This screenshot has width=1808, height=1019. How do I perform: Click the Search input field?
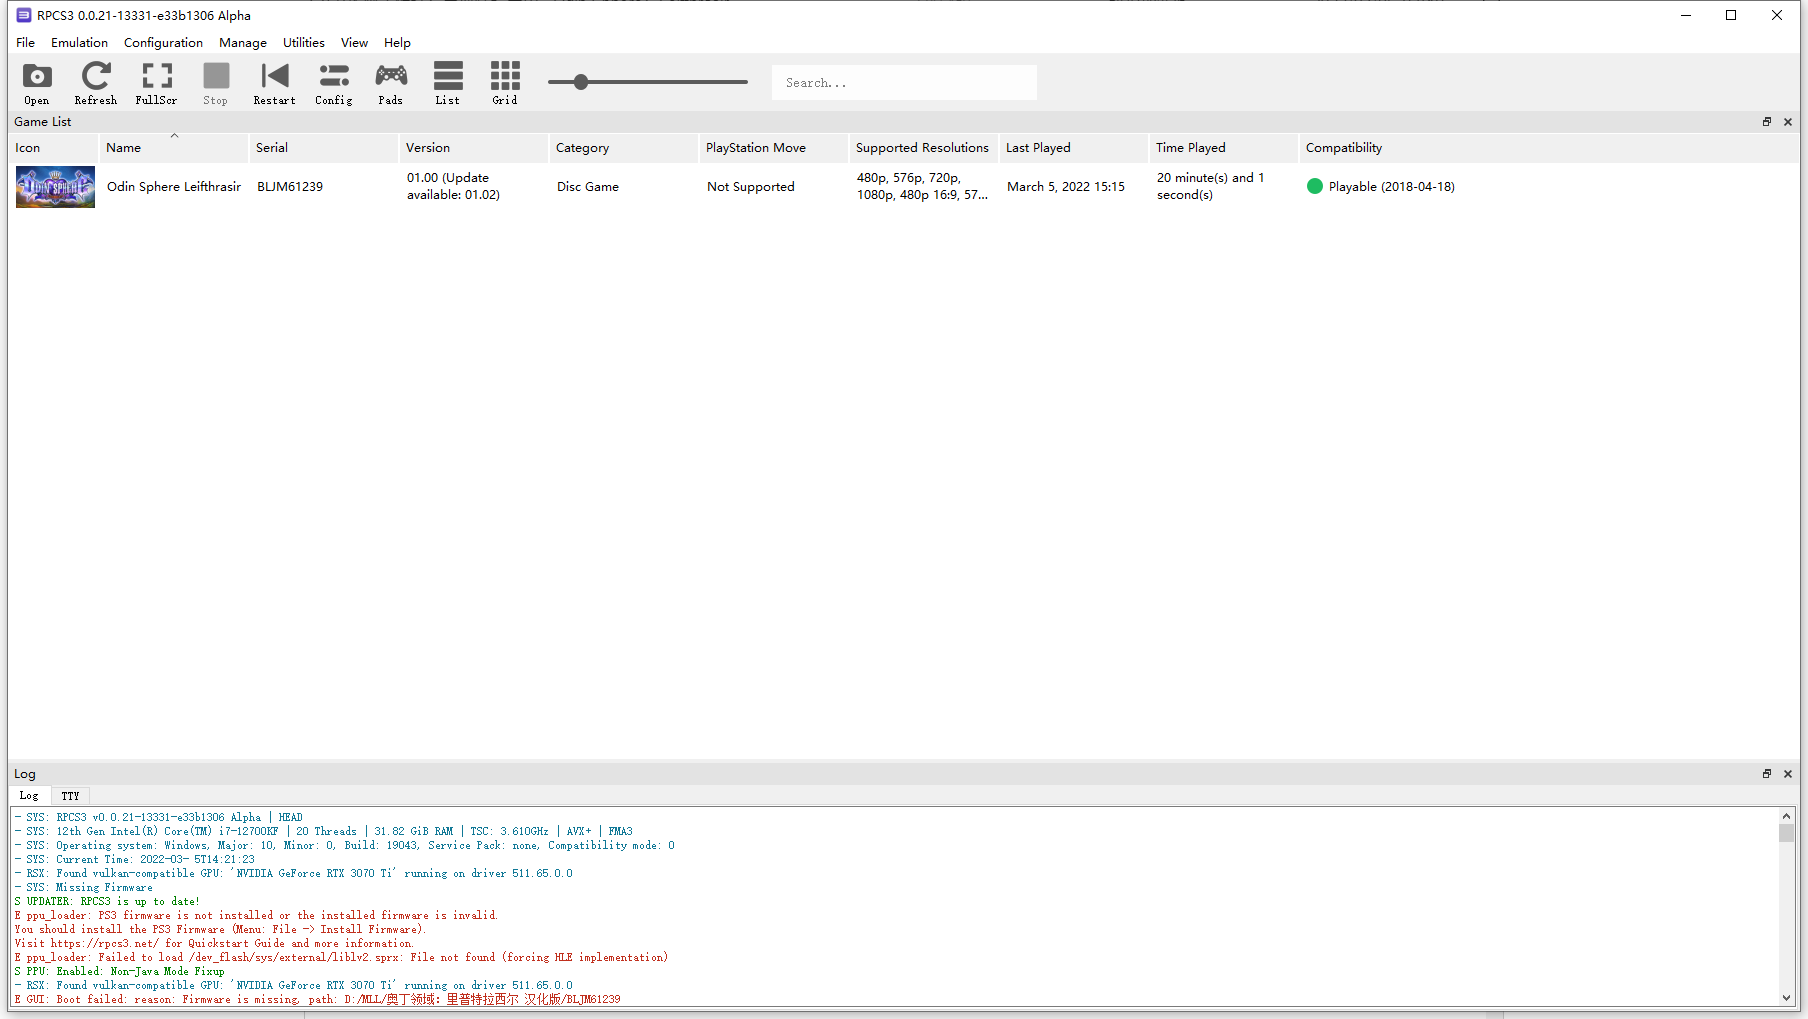(904, 83)
